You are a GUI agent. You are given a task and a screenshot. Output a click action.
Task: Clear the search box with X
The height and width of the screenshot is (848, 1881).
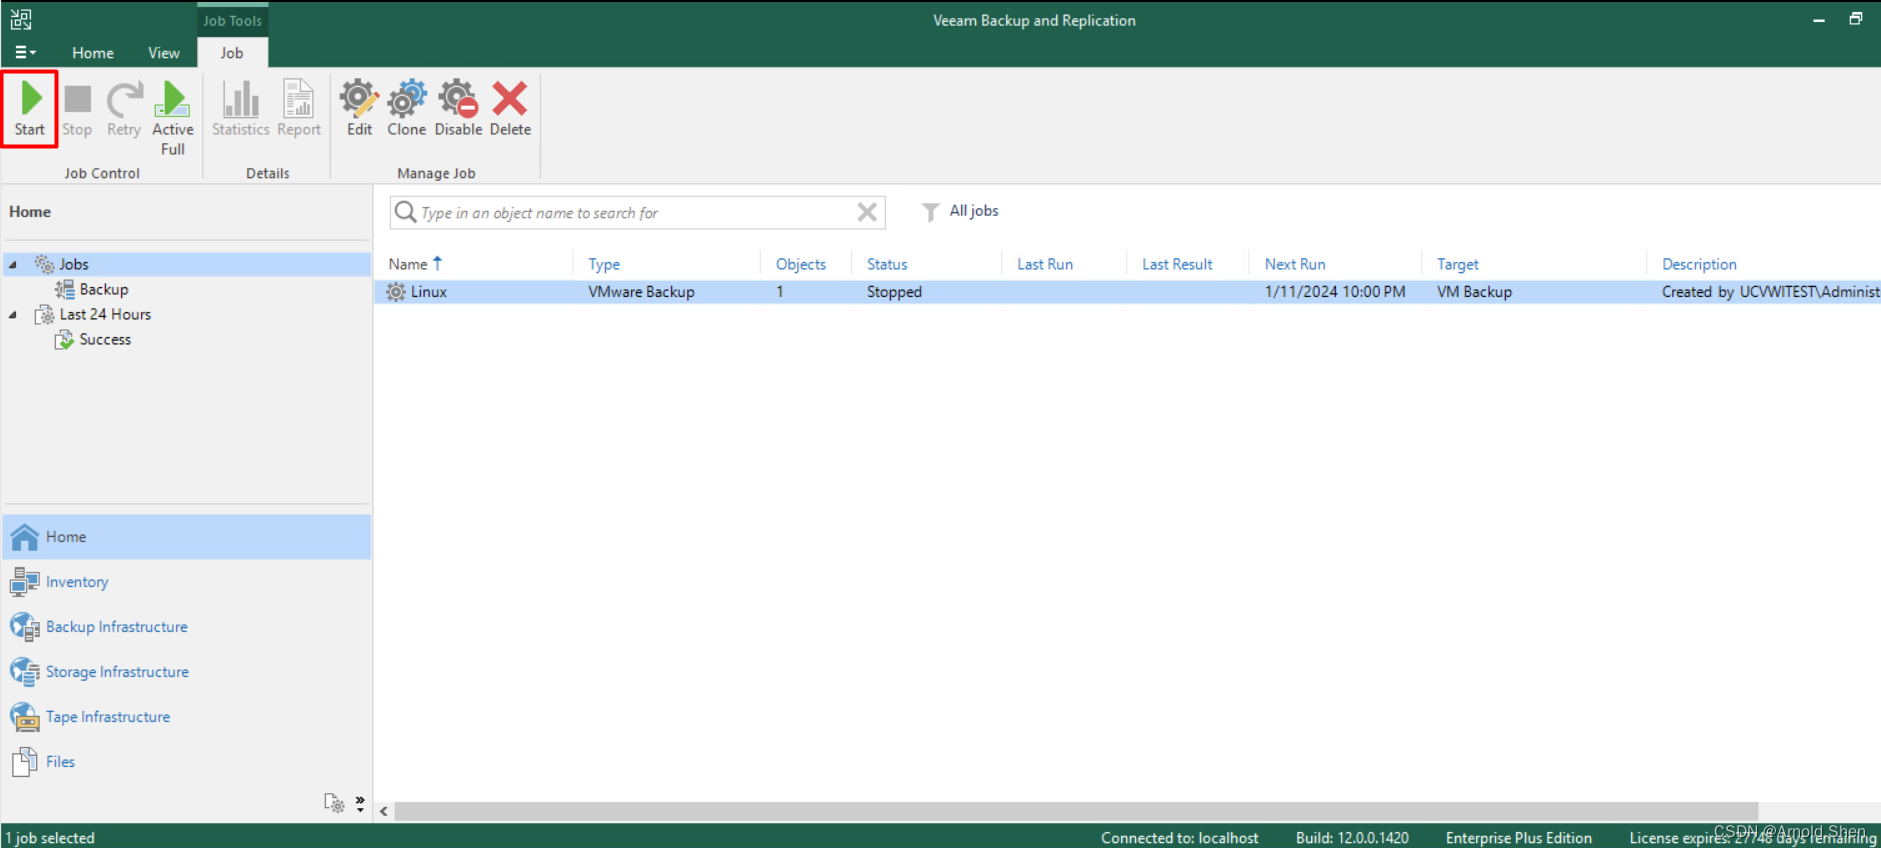[x=867, y=212]
